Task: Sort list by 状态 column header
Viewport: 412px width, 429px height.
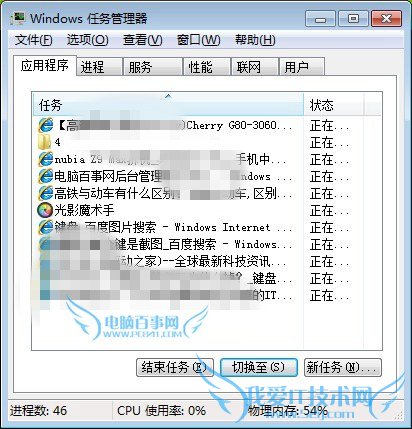Action: click(x=333, y=105)
